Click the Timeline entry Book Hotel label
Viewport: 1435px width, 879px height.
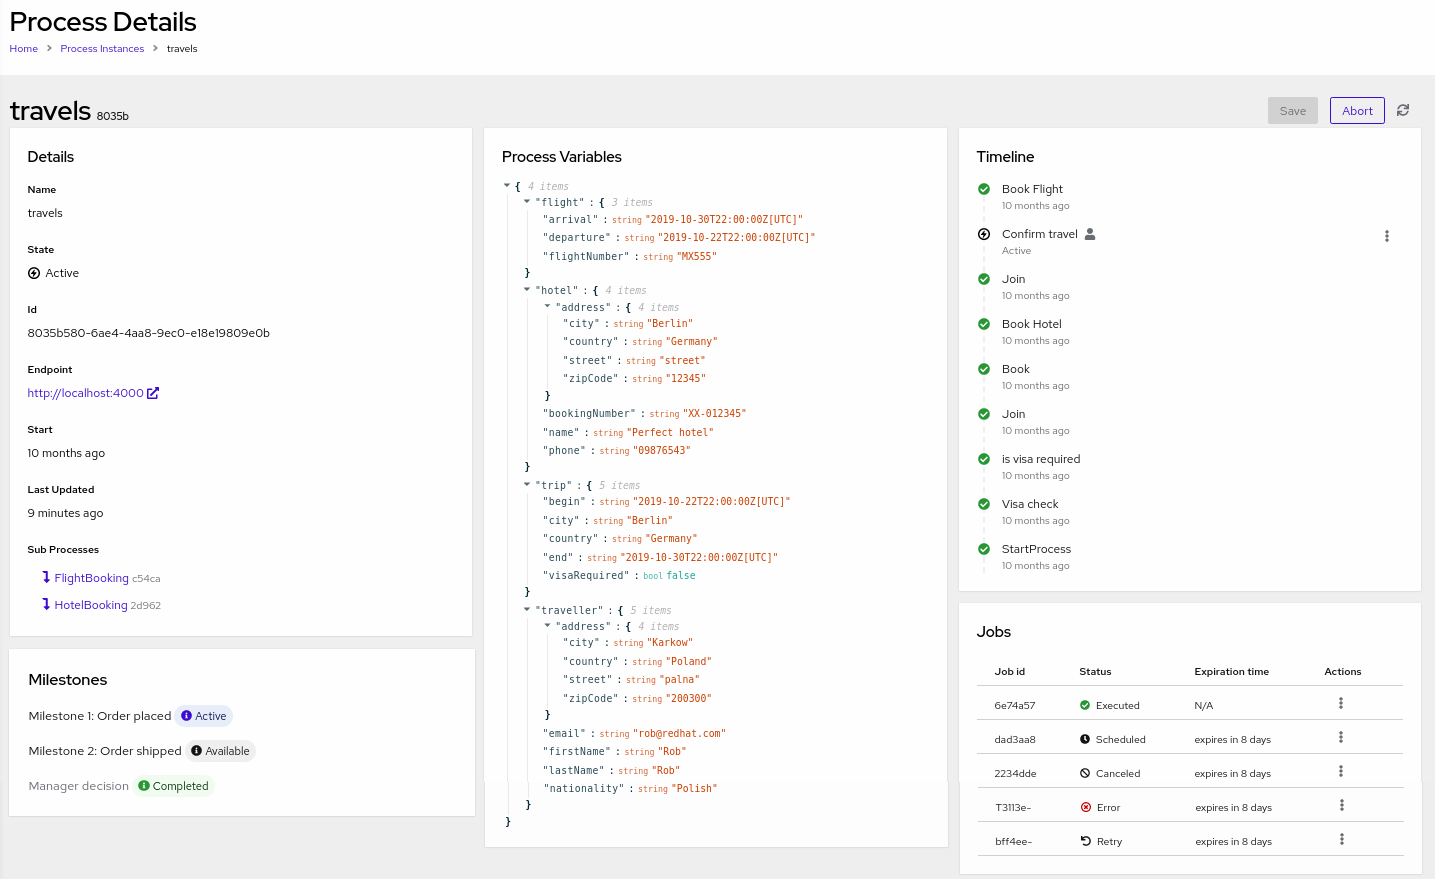[x=1032, y=324]
